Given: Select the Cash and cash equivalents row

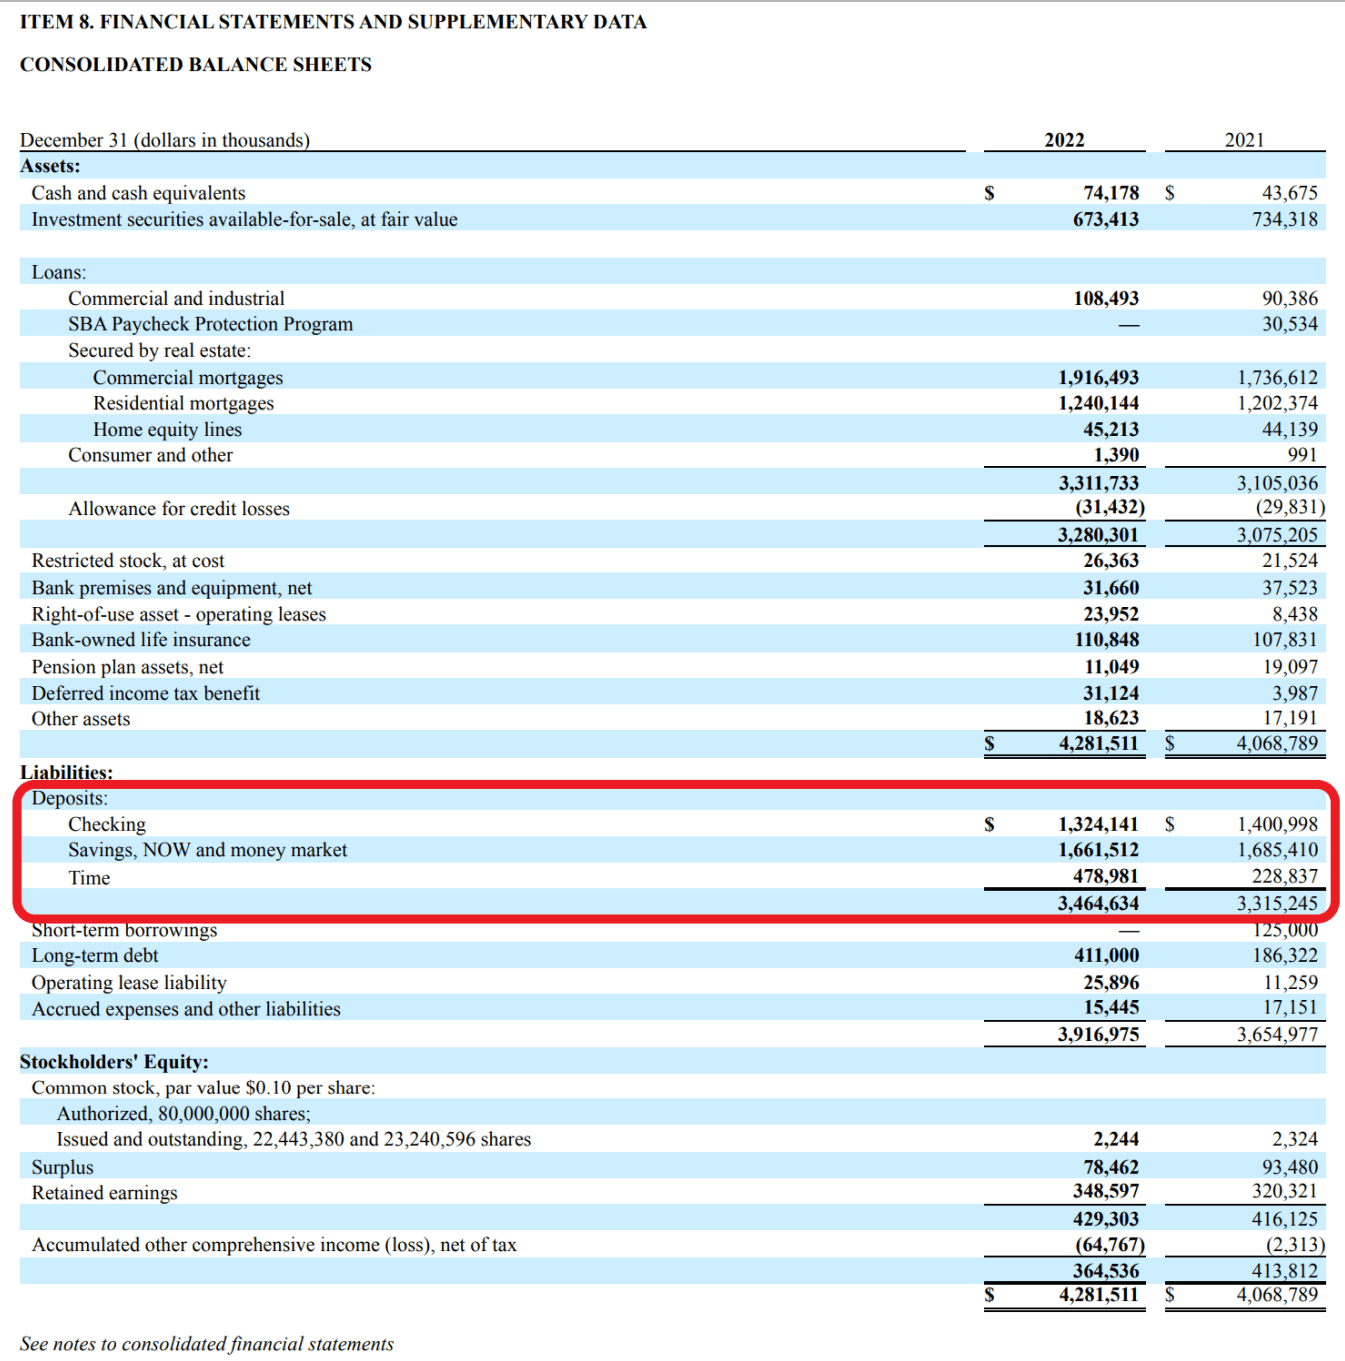Looking at the screenshot, I should click(138, 192).
